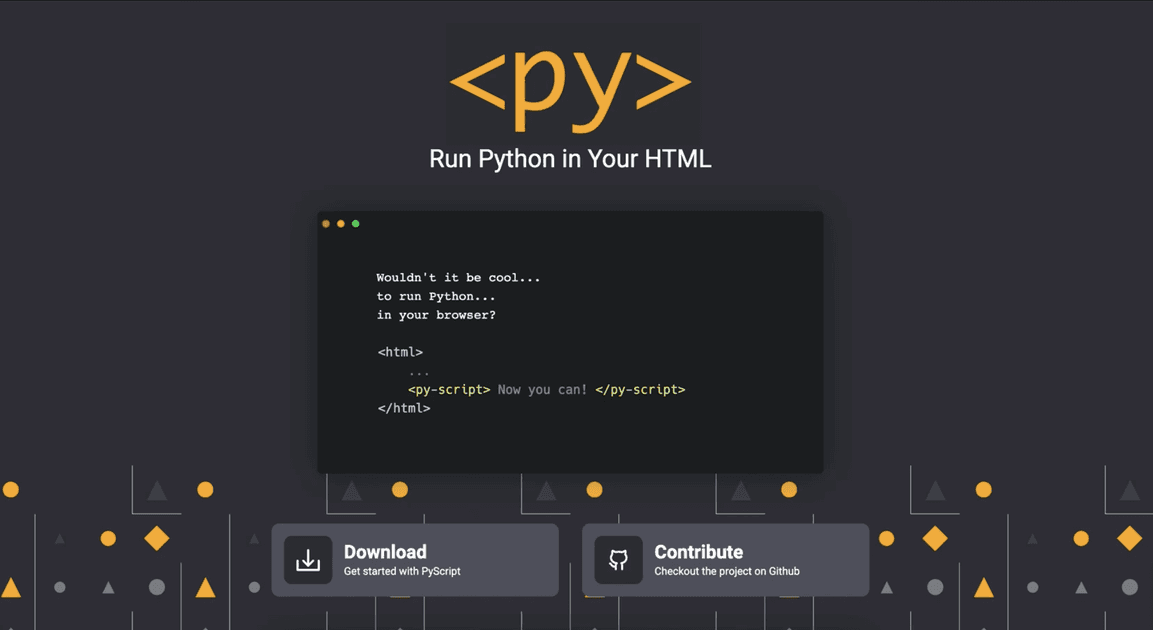Click the green dot in code window
The height and width of the screenshot is (630, 1153).
[356, 224]
